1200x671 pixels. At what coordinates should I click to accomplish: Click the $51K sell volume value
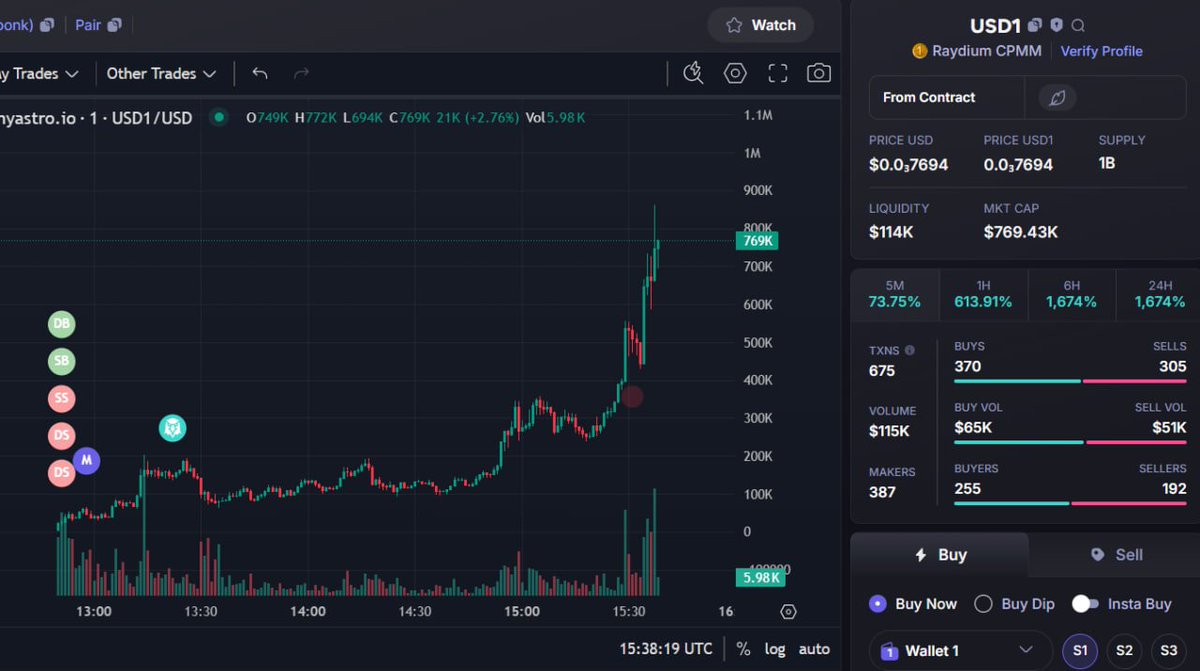(1169, 428)
